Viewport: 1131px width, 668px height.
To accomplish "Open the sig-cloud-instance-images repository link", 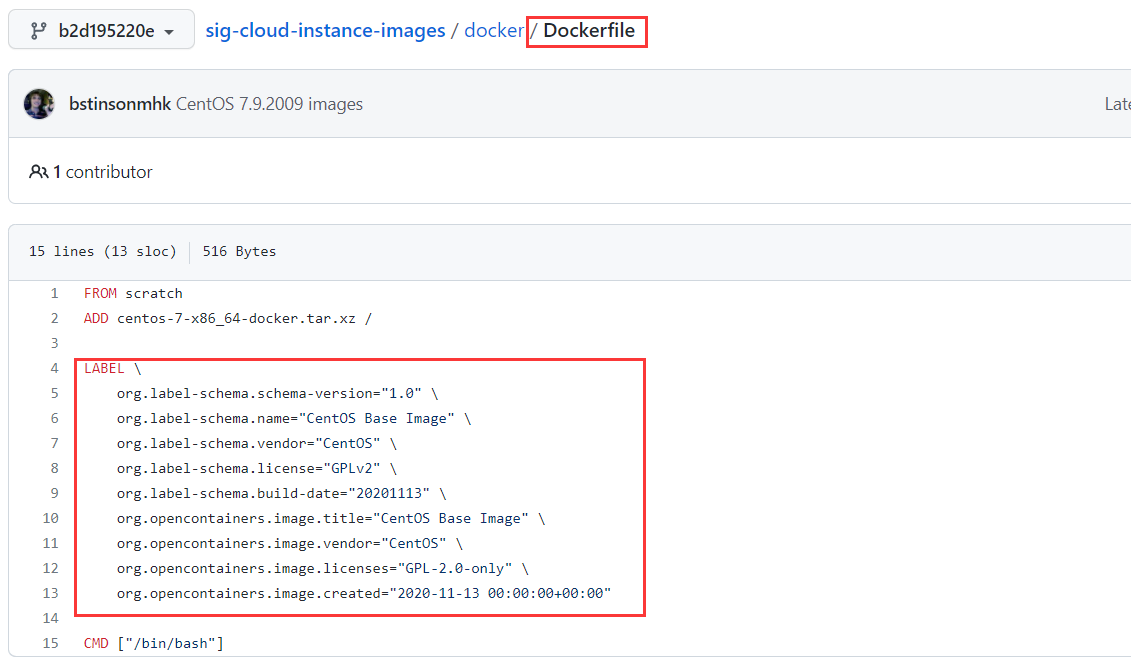I will 325,30.
